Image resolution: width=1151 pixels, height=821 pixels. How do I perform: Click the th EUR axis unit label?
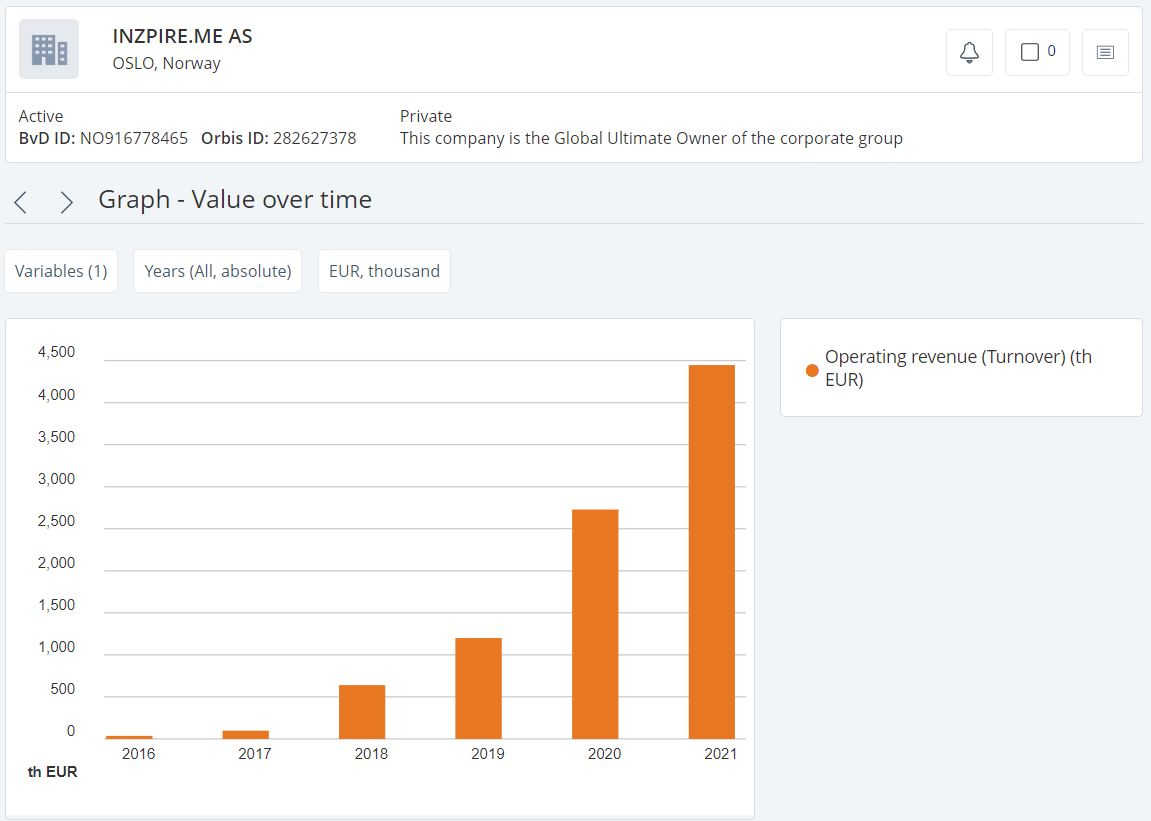click(52, 772)
